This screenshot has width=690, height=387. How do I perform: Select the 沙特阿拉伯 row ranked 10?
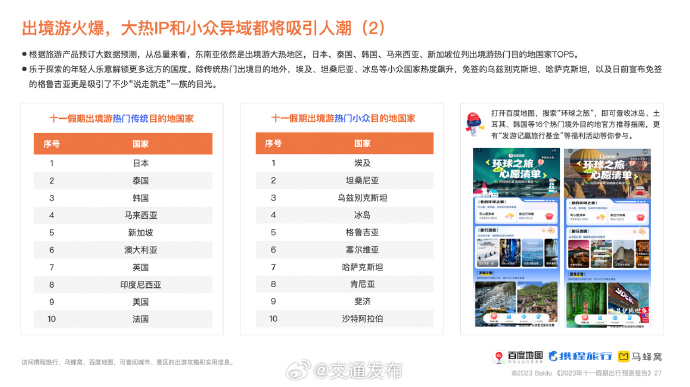pyautogui.click(x=345, y=319)
